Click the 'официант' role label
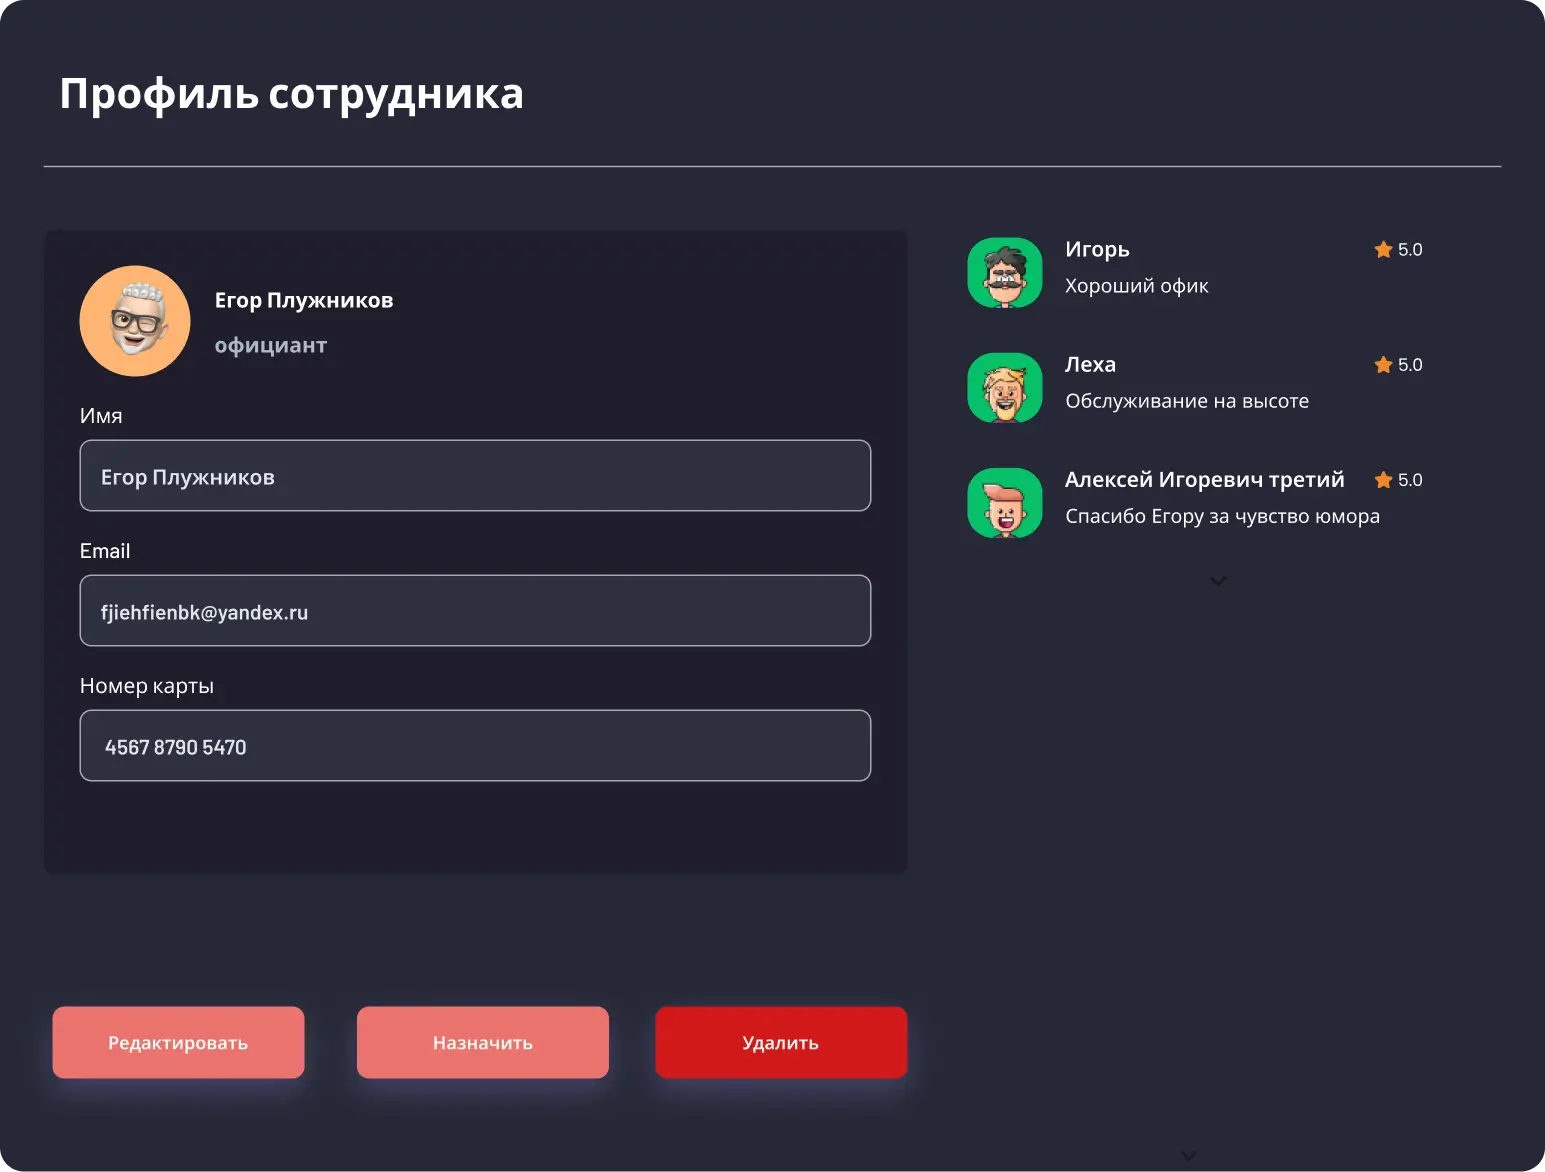The height and width of the screenshot is (1172, 1545). 271,346
